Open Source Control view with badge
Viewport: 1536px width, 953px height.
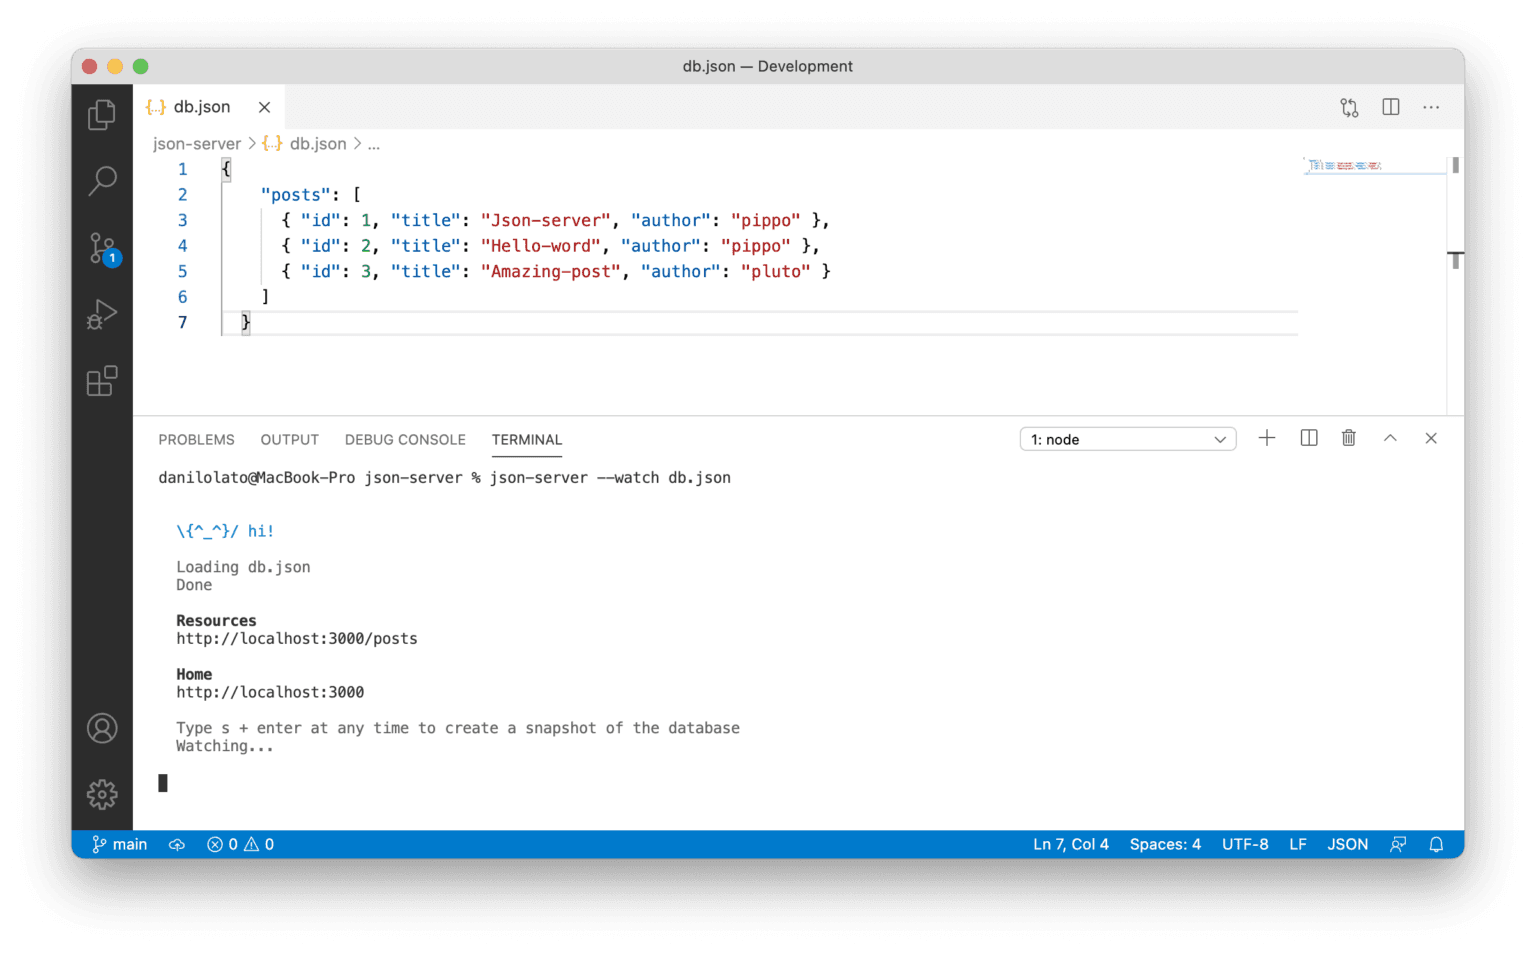102,248
